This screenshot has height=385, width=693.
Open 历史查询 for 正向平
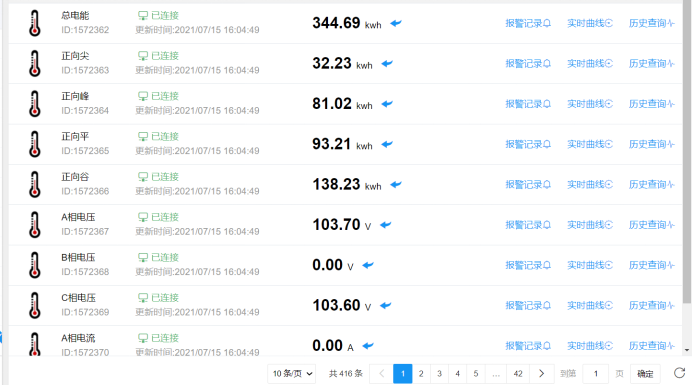pos(652,144)
